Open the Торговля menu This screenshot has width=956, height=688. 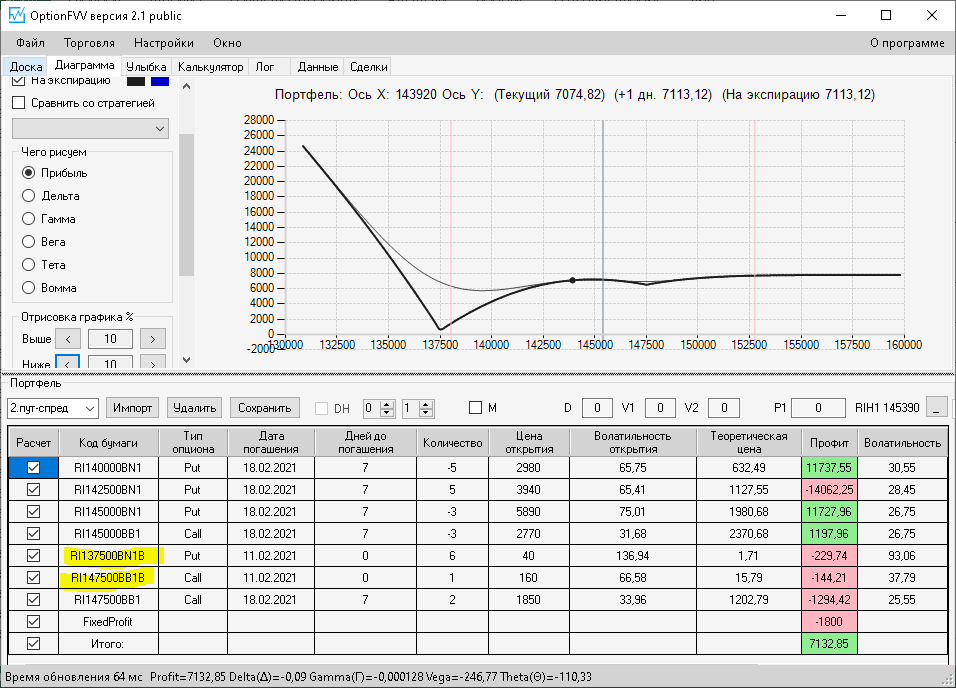(x=89, y=43)
